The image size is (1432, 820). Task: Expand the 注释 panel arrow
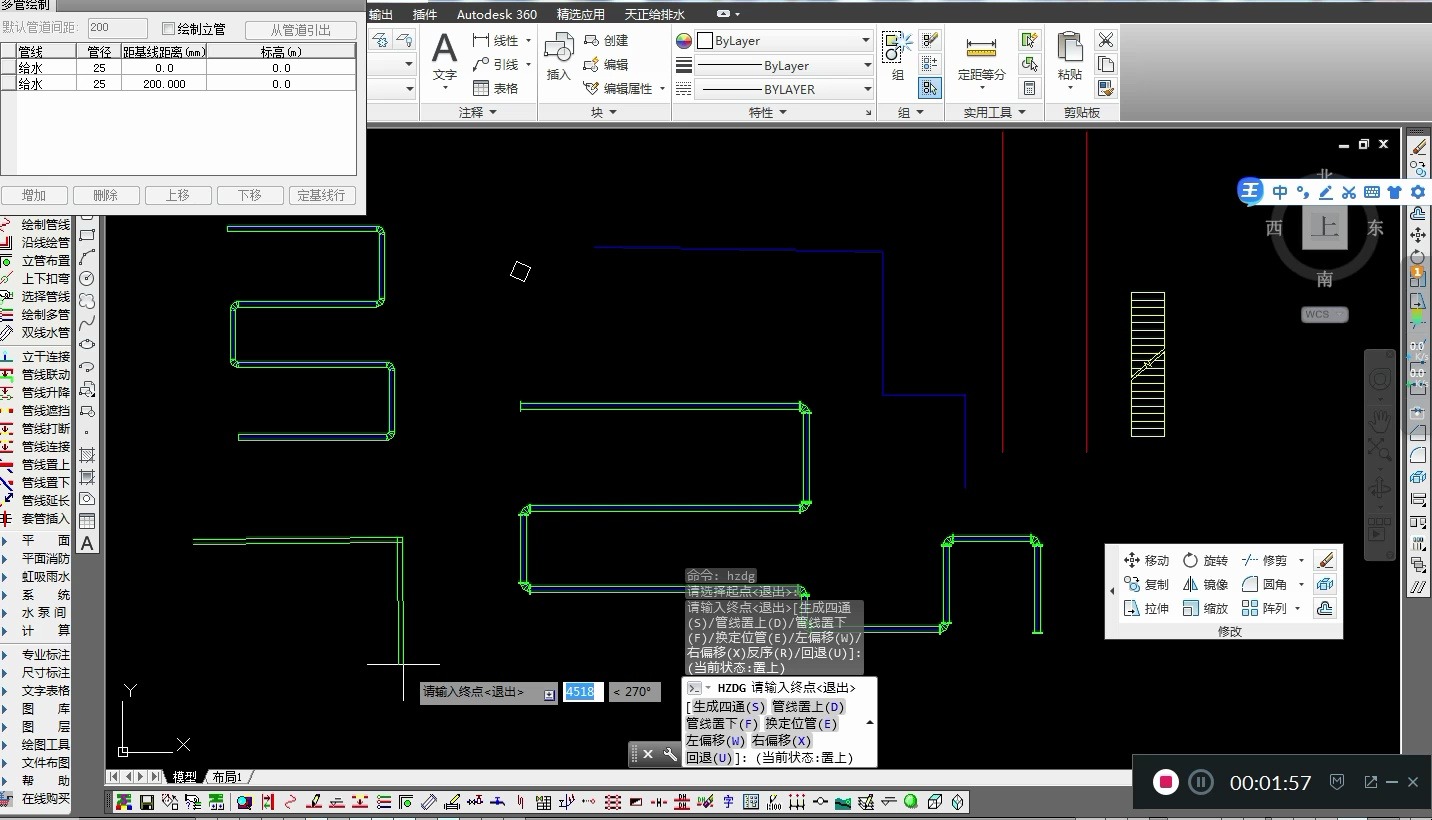tap(492, 113)
